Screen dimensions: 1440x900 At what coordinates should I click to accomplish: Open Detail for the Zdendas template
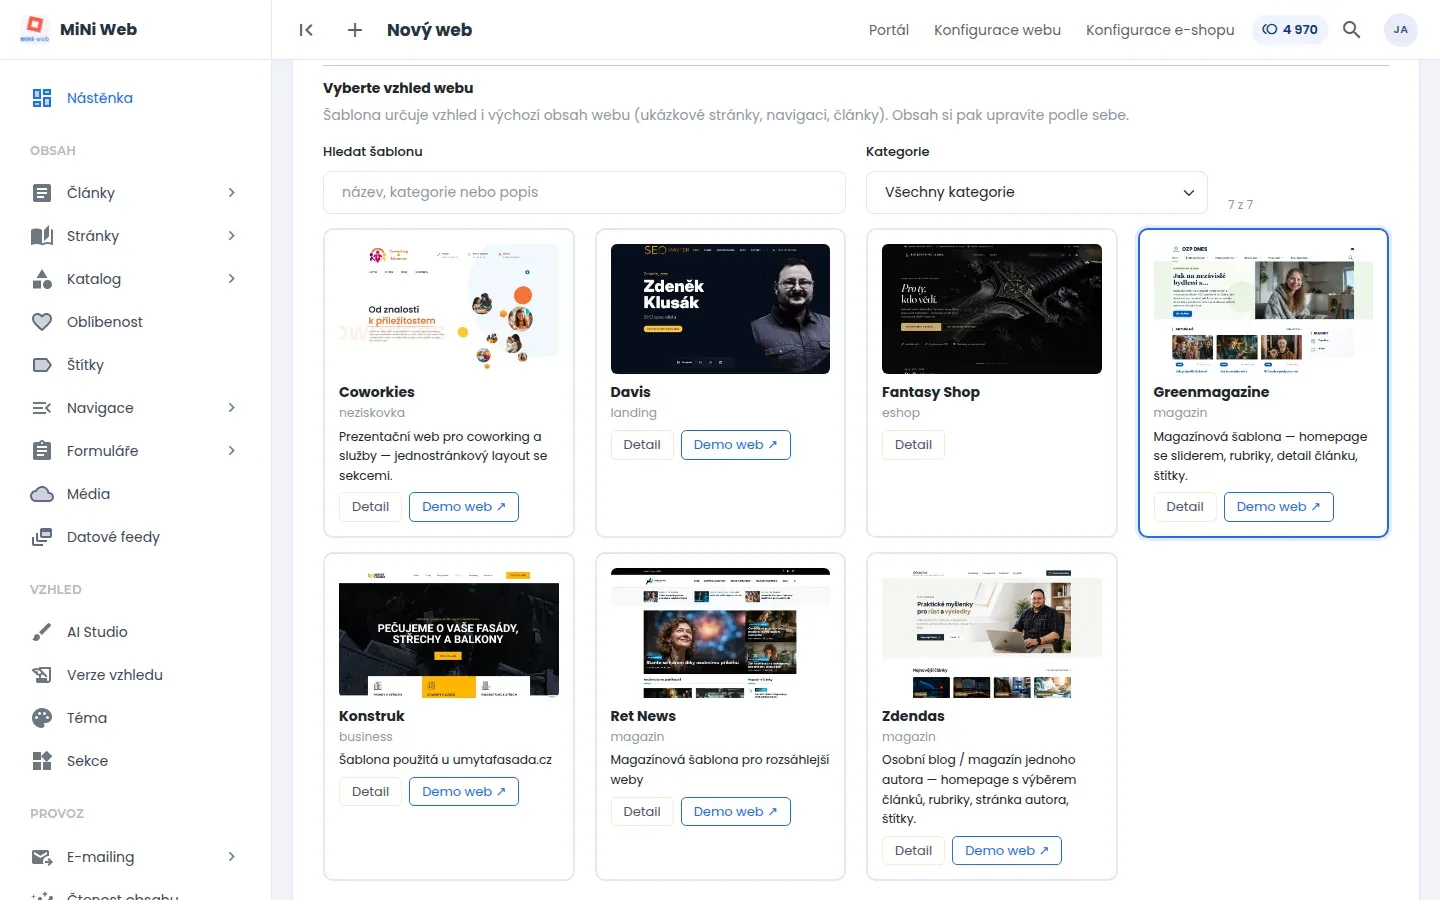[x=913, y=851]
